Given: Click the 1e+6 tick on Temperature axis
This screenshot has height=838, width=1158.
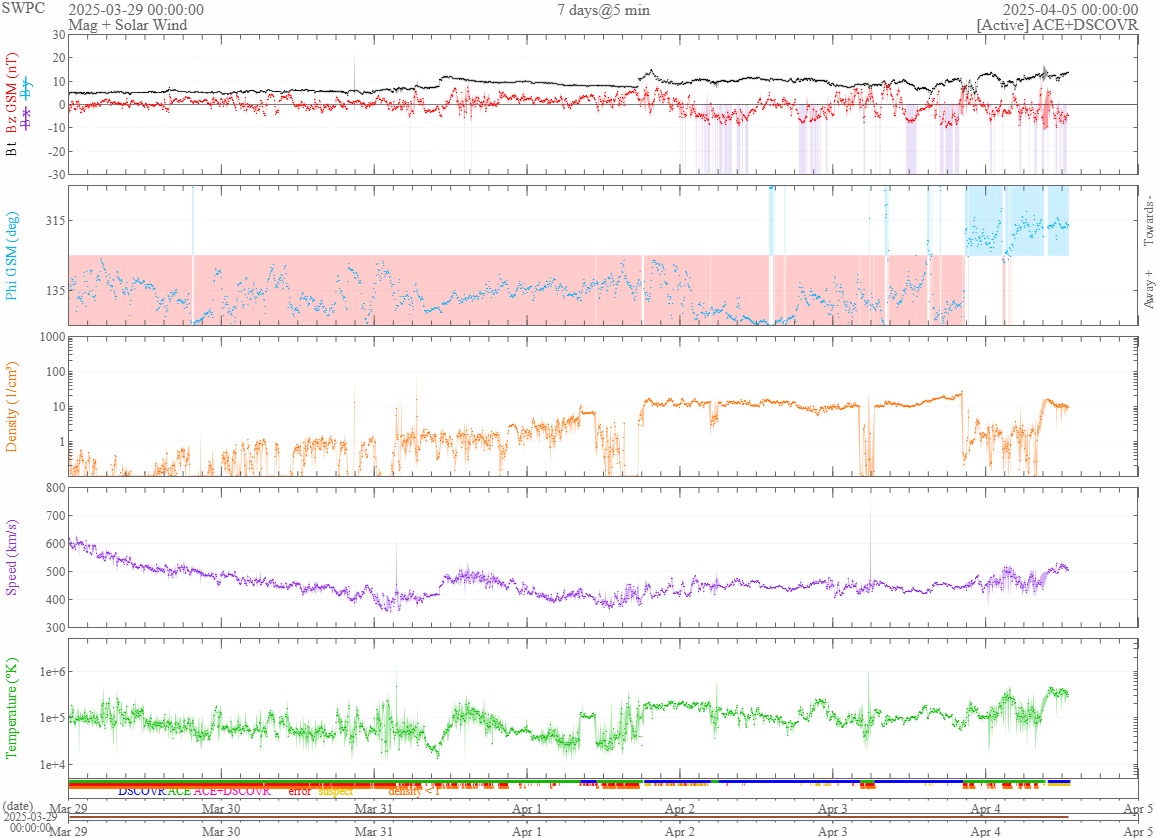Looking at the screenshot, I should [51, 672].
